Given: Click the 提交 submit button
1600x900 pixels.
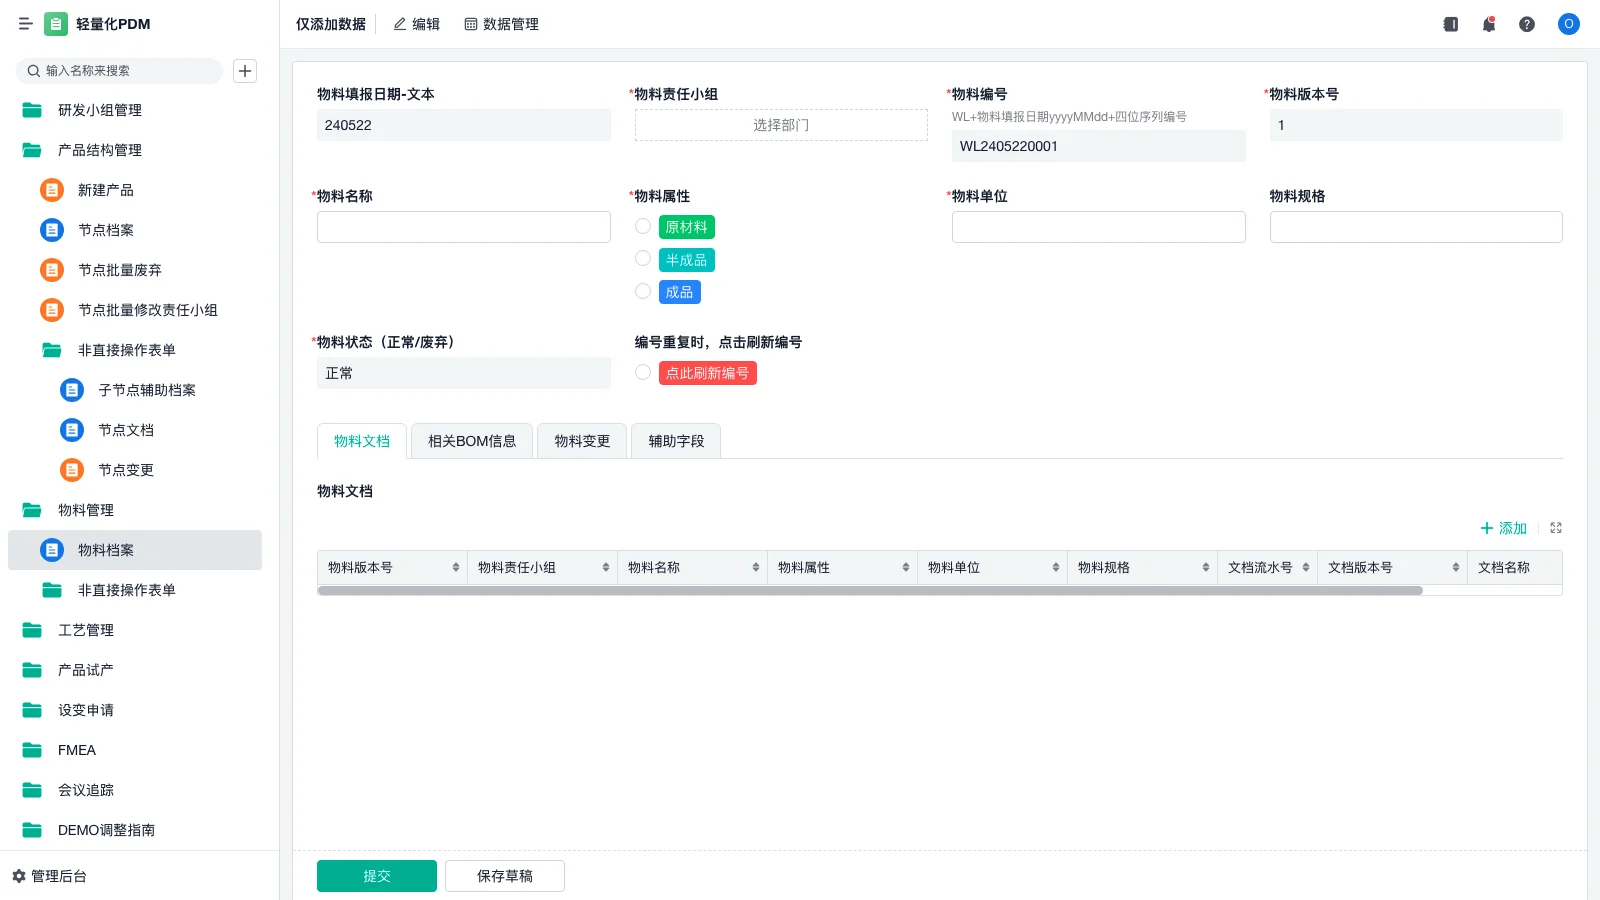Looking at the screenshot, I should coord(376,875).
